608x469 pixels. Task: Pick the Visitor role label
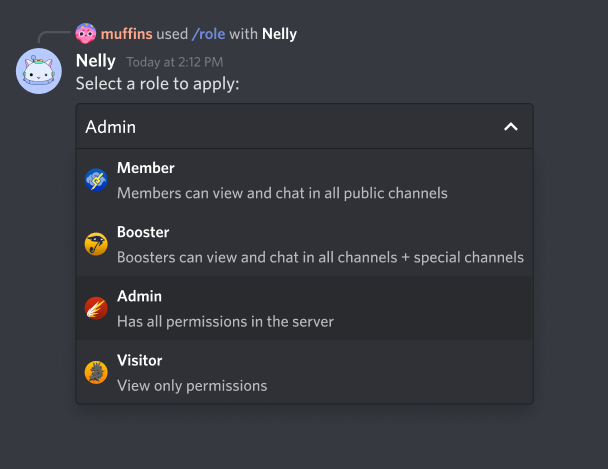click(x=139, y=360)
